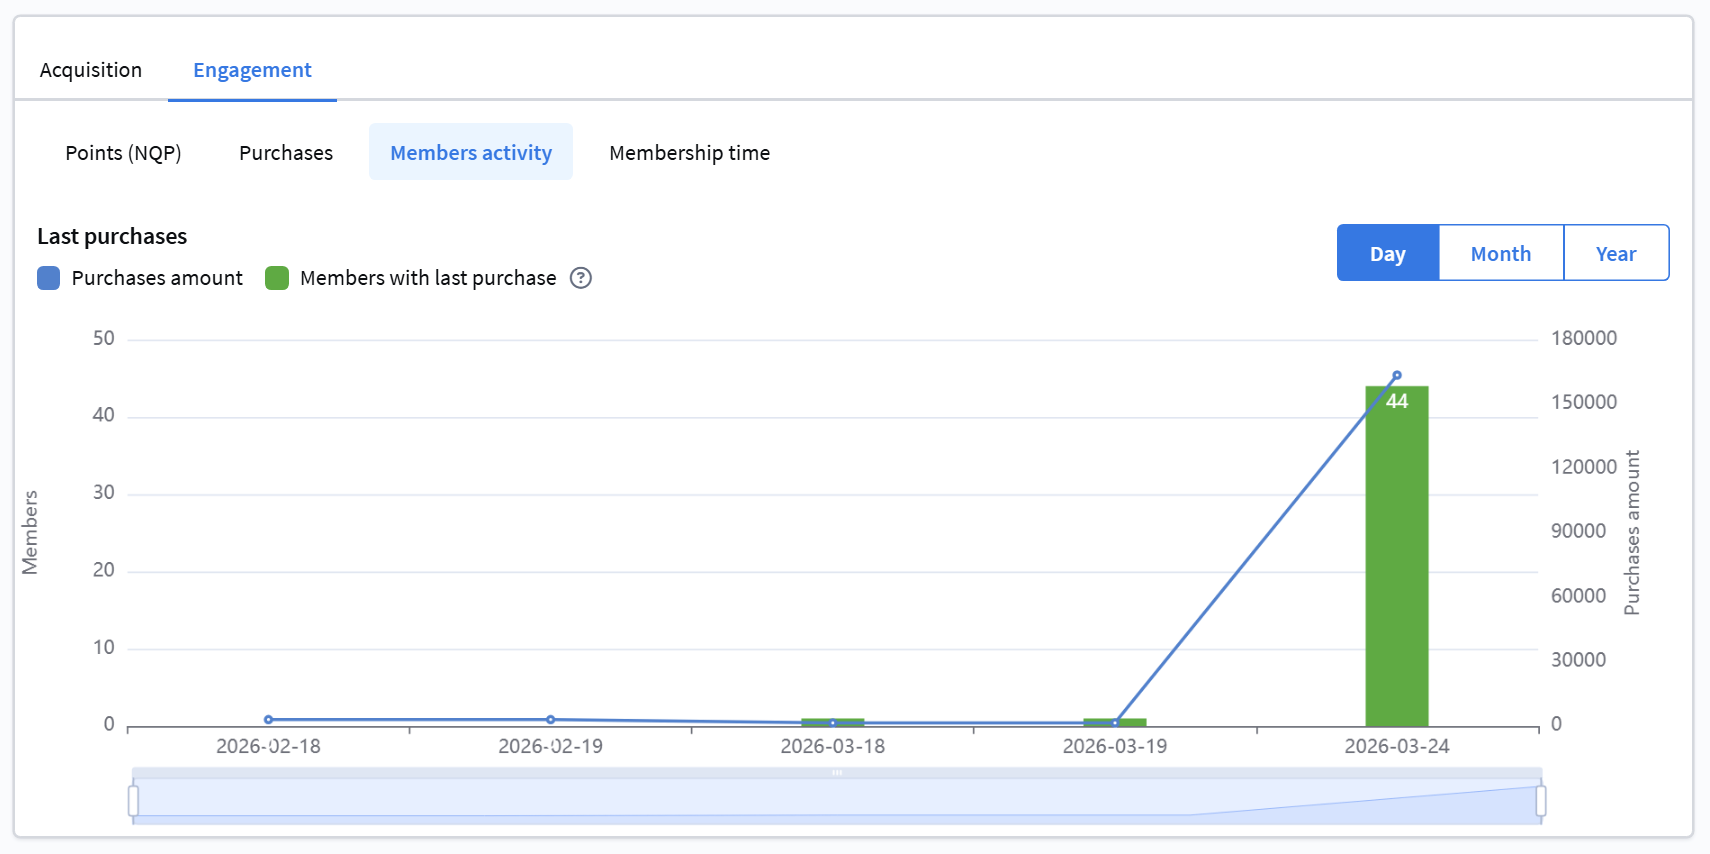Screen dimensions: 1710x854
Task: Click the green Members legend swatch
Action: (x=277, y=278)
